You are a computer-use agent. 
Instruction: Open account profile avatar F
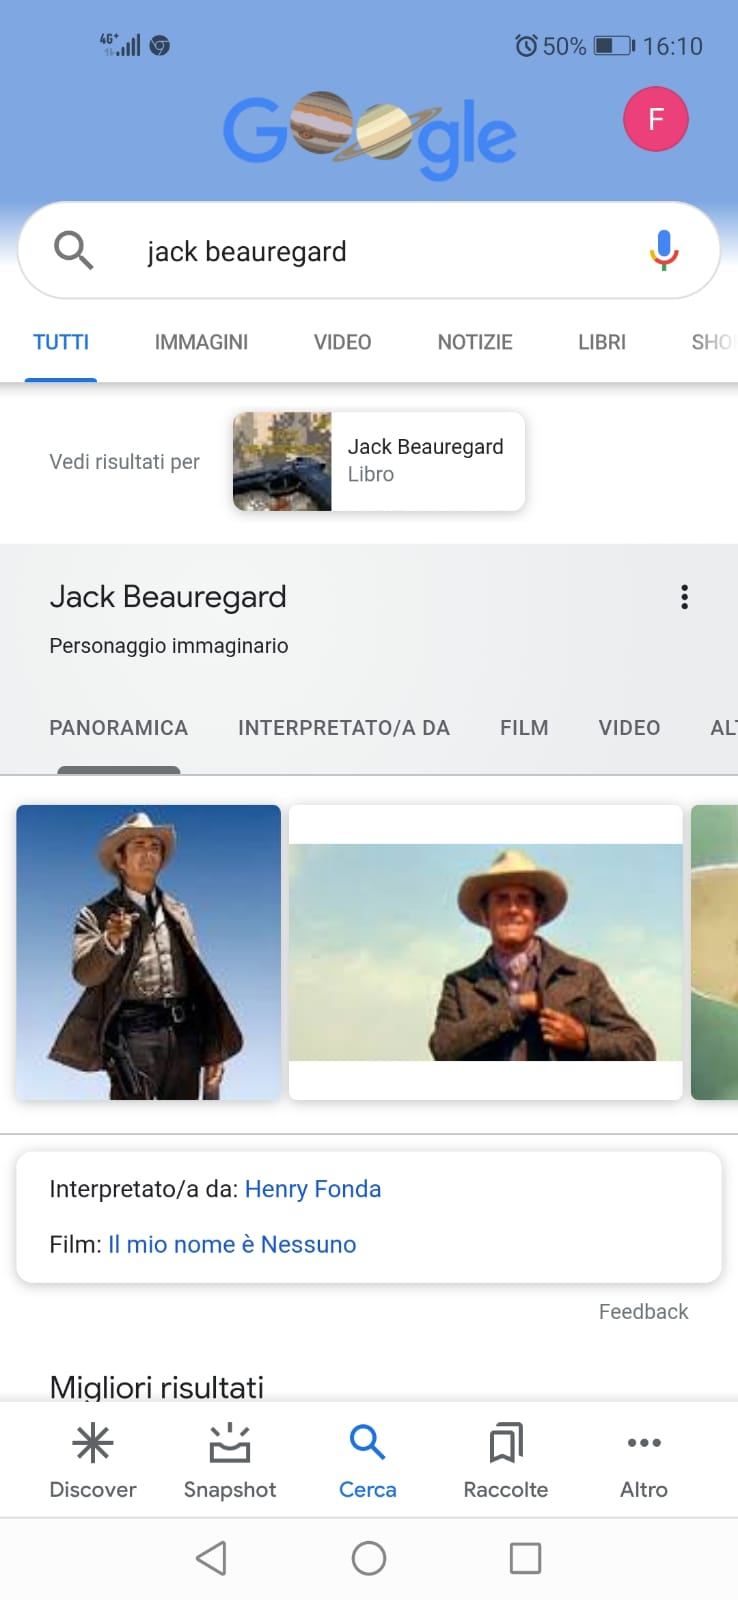656,119
